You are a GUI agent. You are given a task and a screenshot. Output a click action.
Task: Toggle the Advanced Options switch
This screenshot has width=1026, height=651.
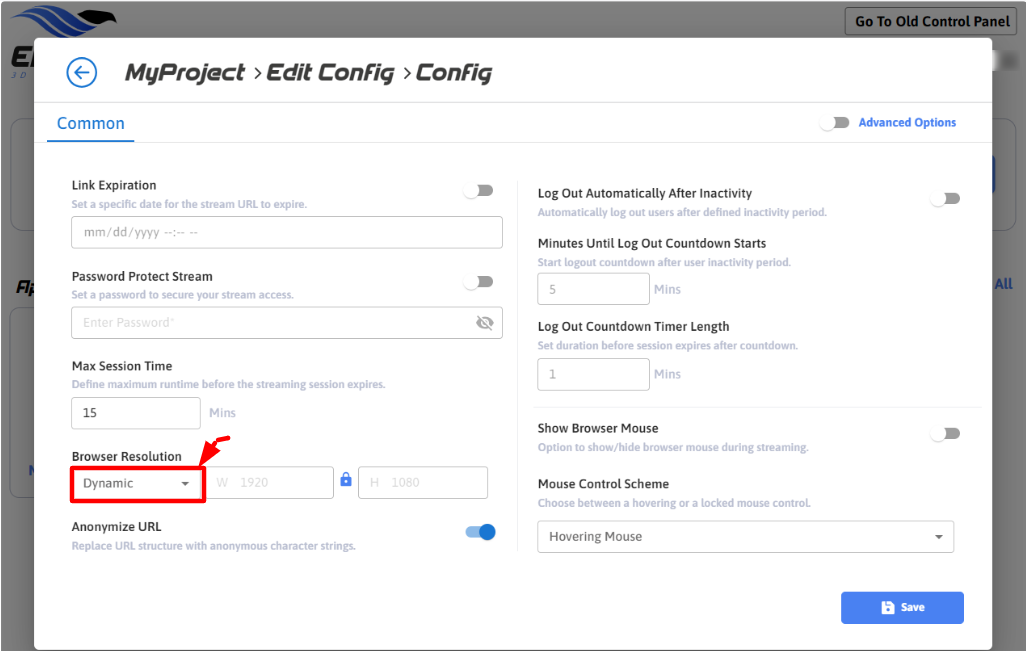(834, 123)
